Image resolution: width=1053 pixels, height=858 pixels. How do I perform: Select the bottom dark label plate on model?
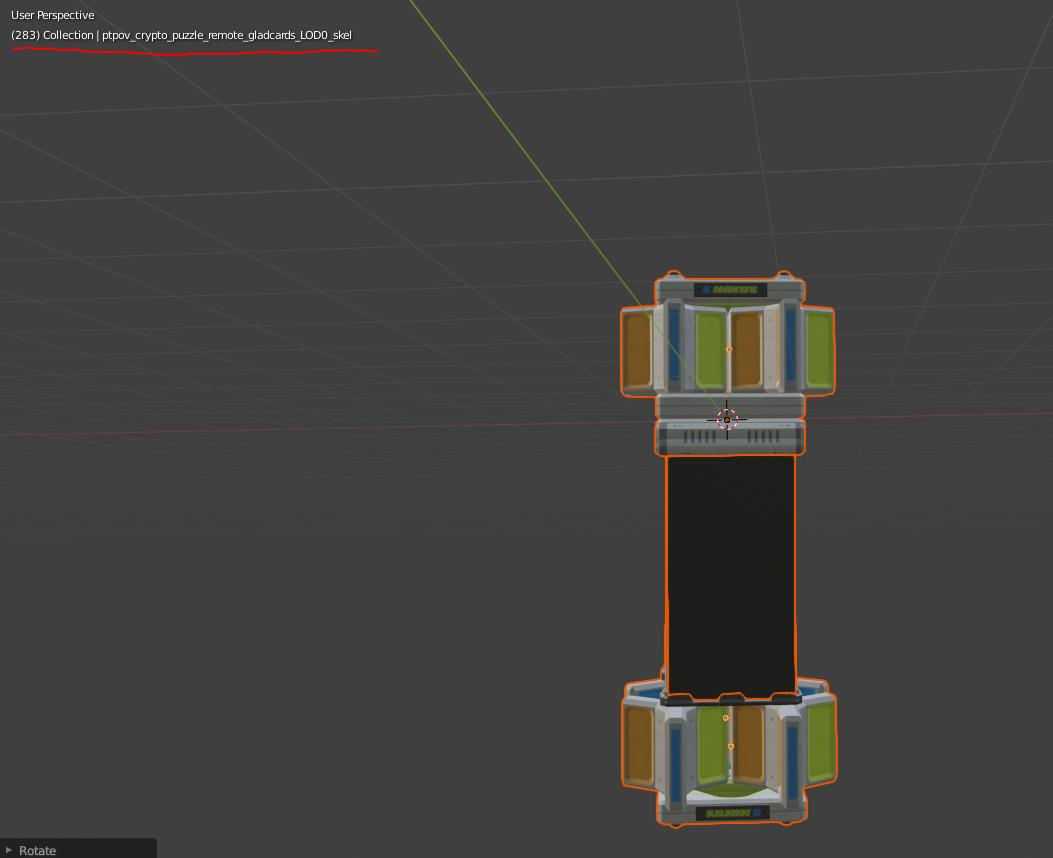coord(731,813)
